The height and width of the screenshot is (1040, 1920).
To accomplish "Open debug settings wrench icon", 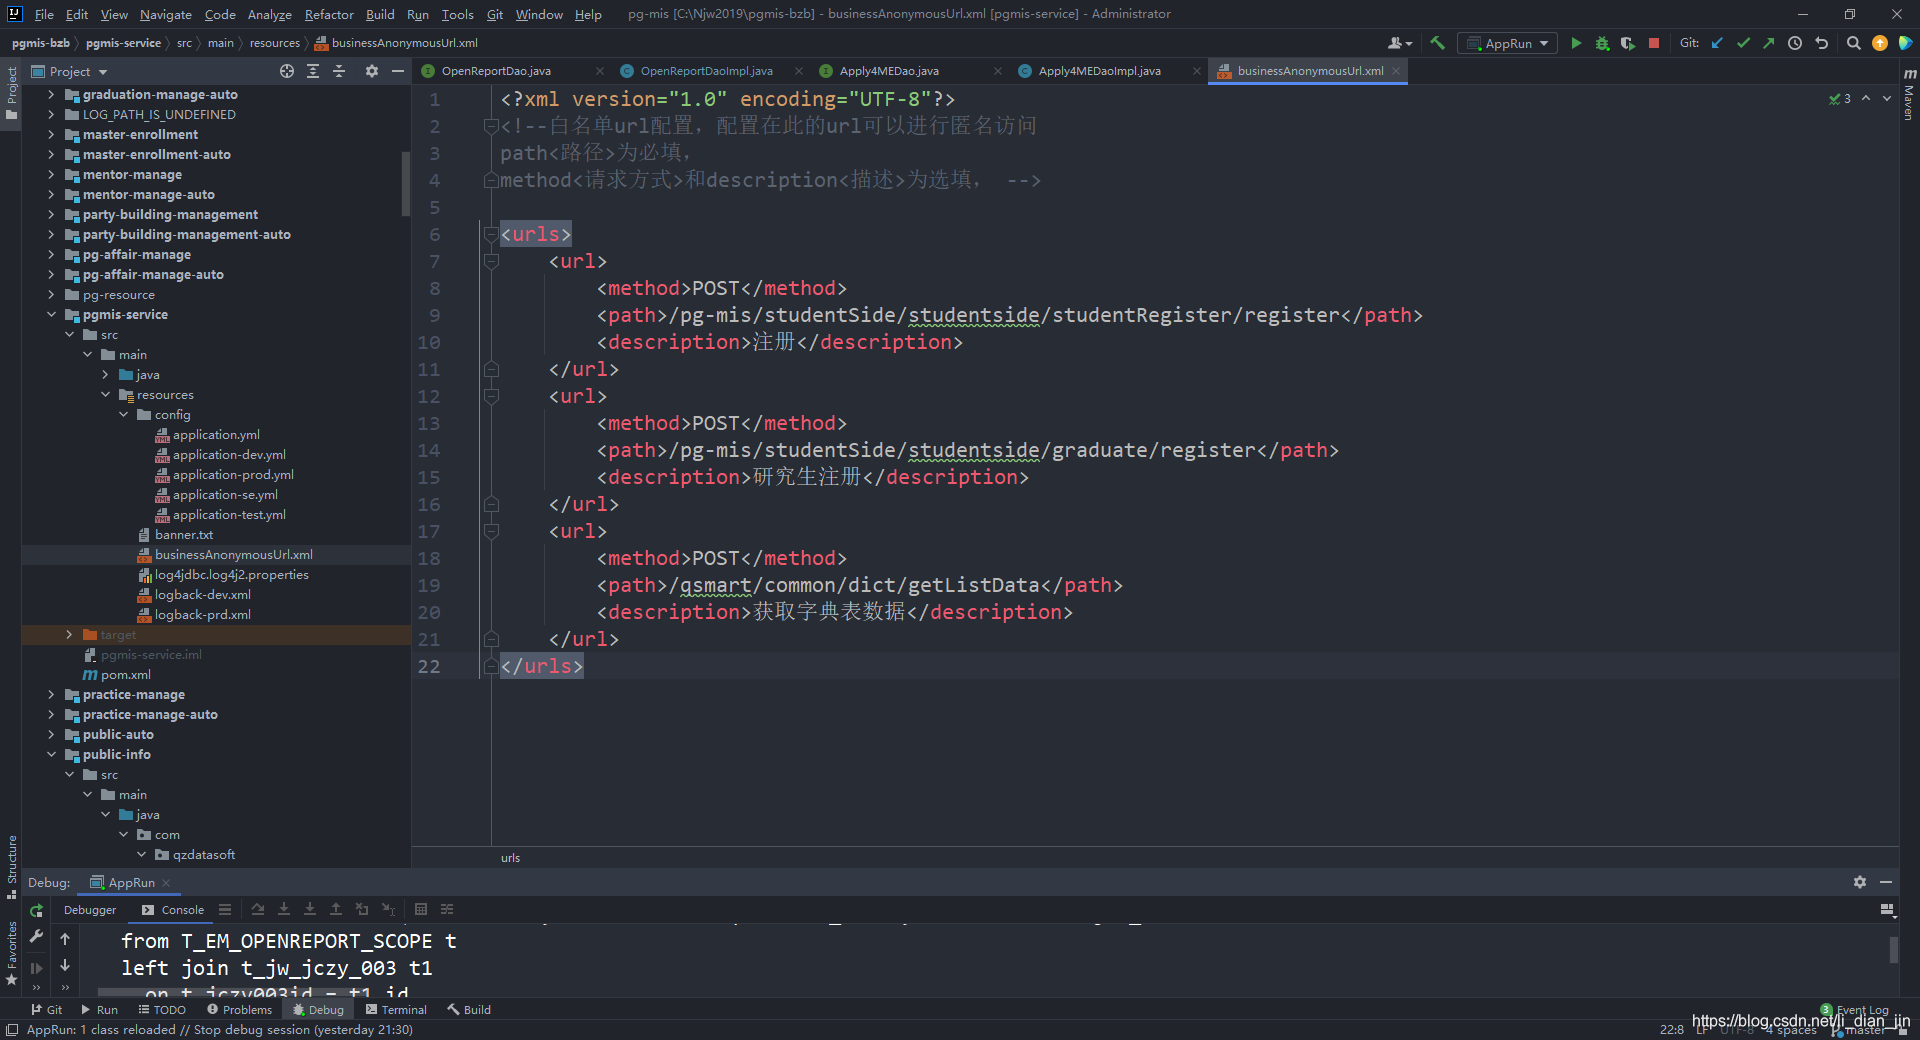I will point(36,937).
